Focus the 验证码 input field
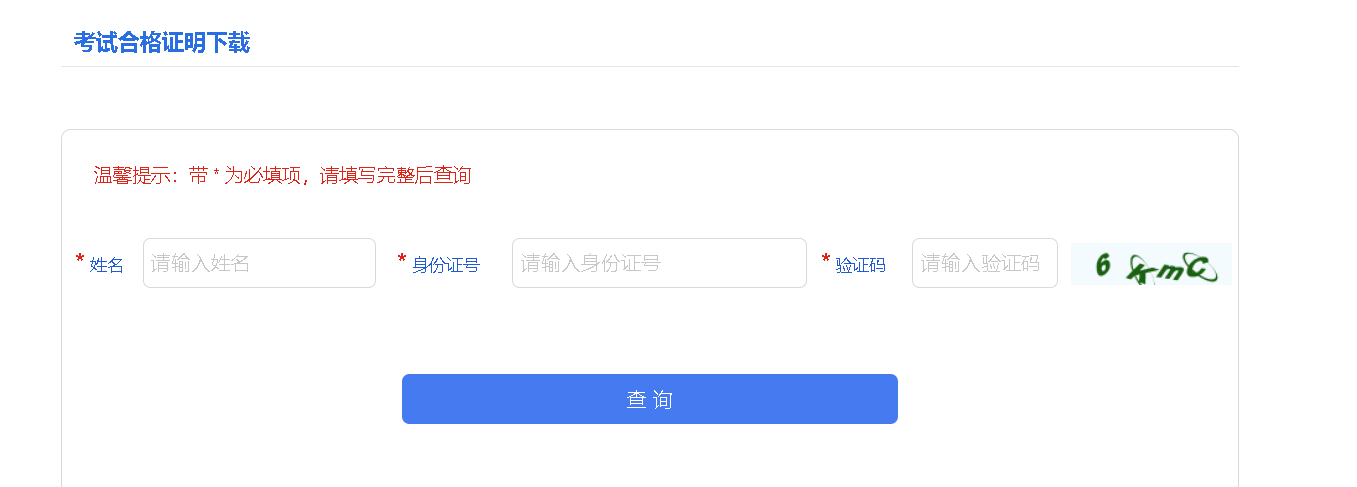Screen dimensions: 1357x487 [x=985, y=263]
